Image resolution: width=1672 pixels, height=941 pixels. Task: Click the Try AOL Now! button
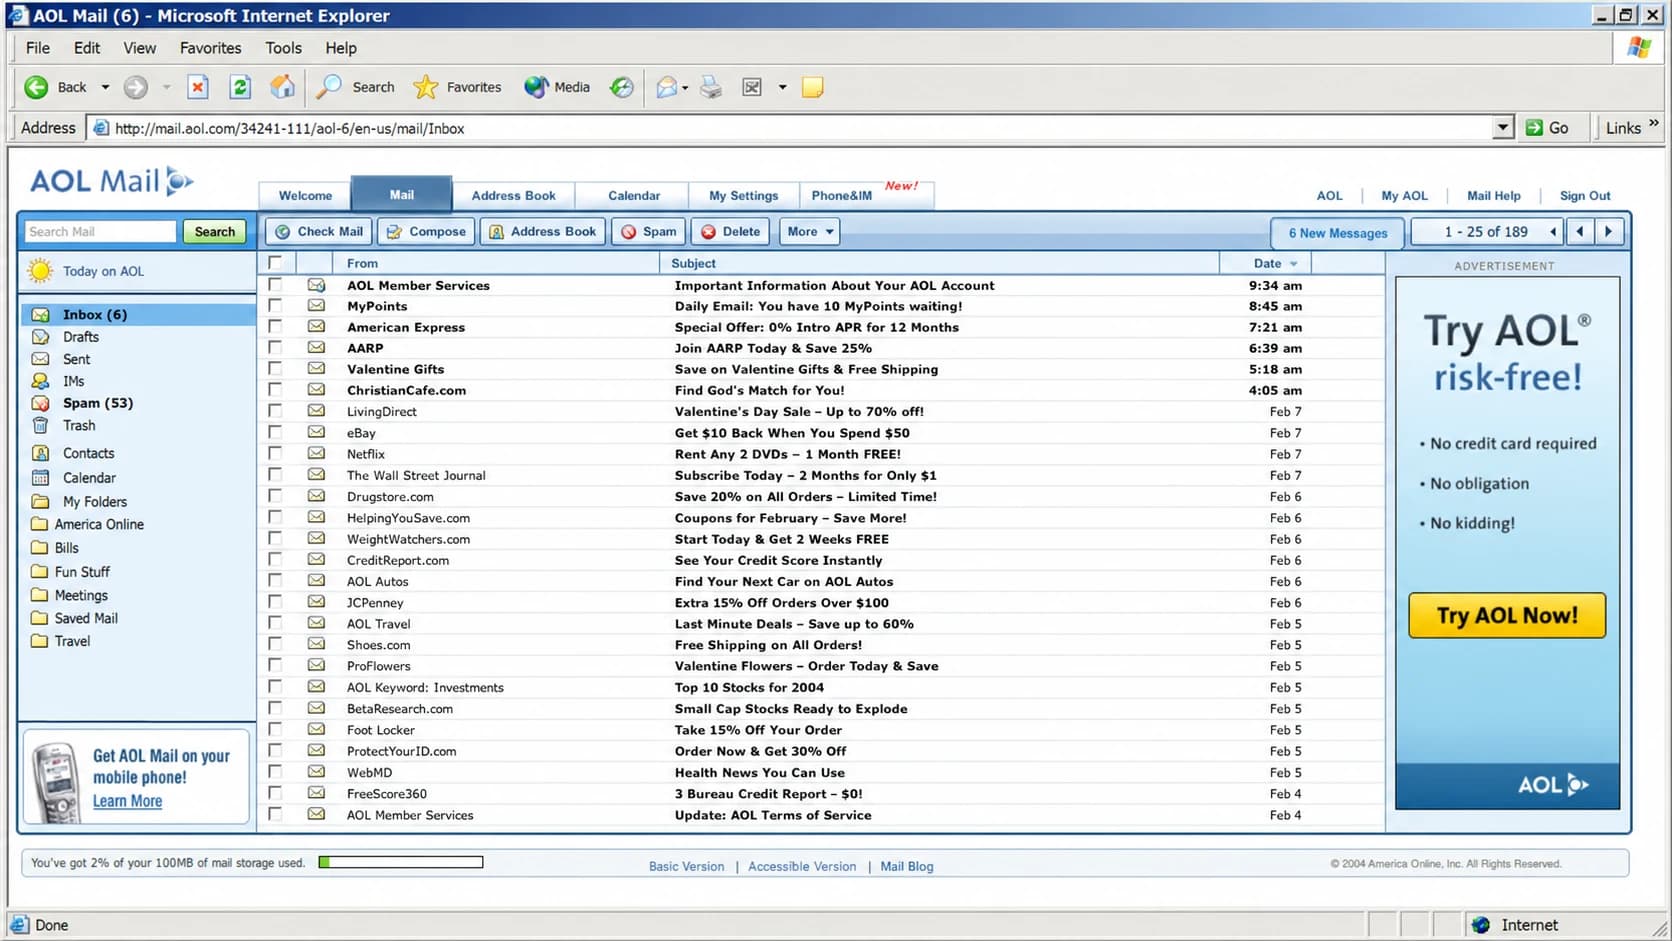click(x=1507, y=615)
